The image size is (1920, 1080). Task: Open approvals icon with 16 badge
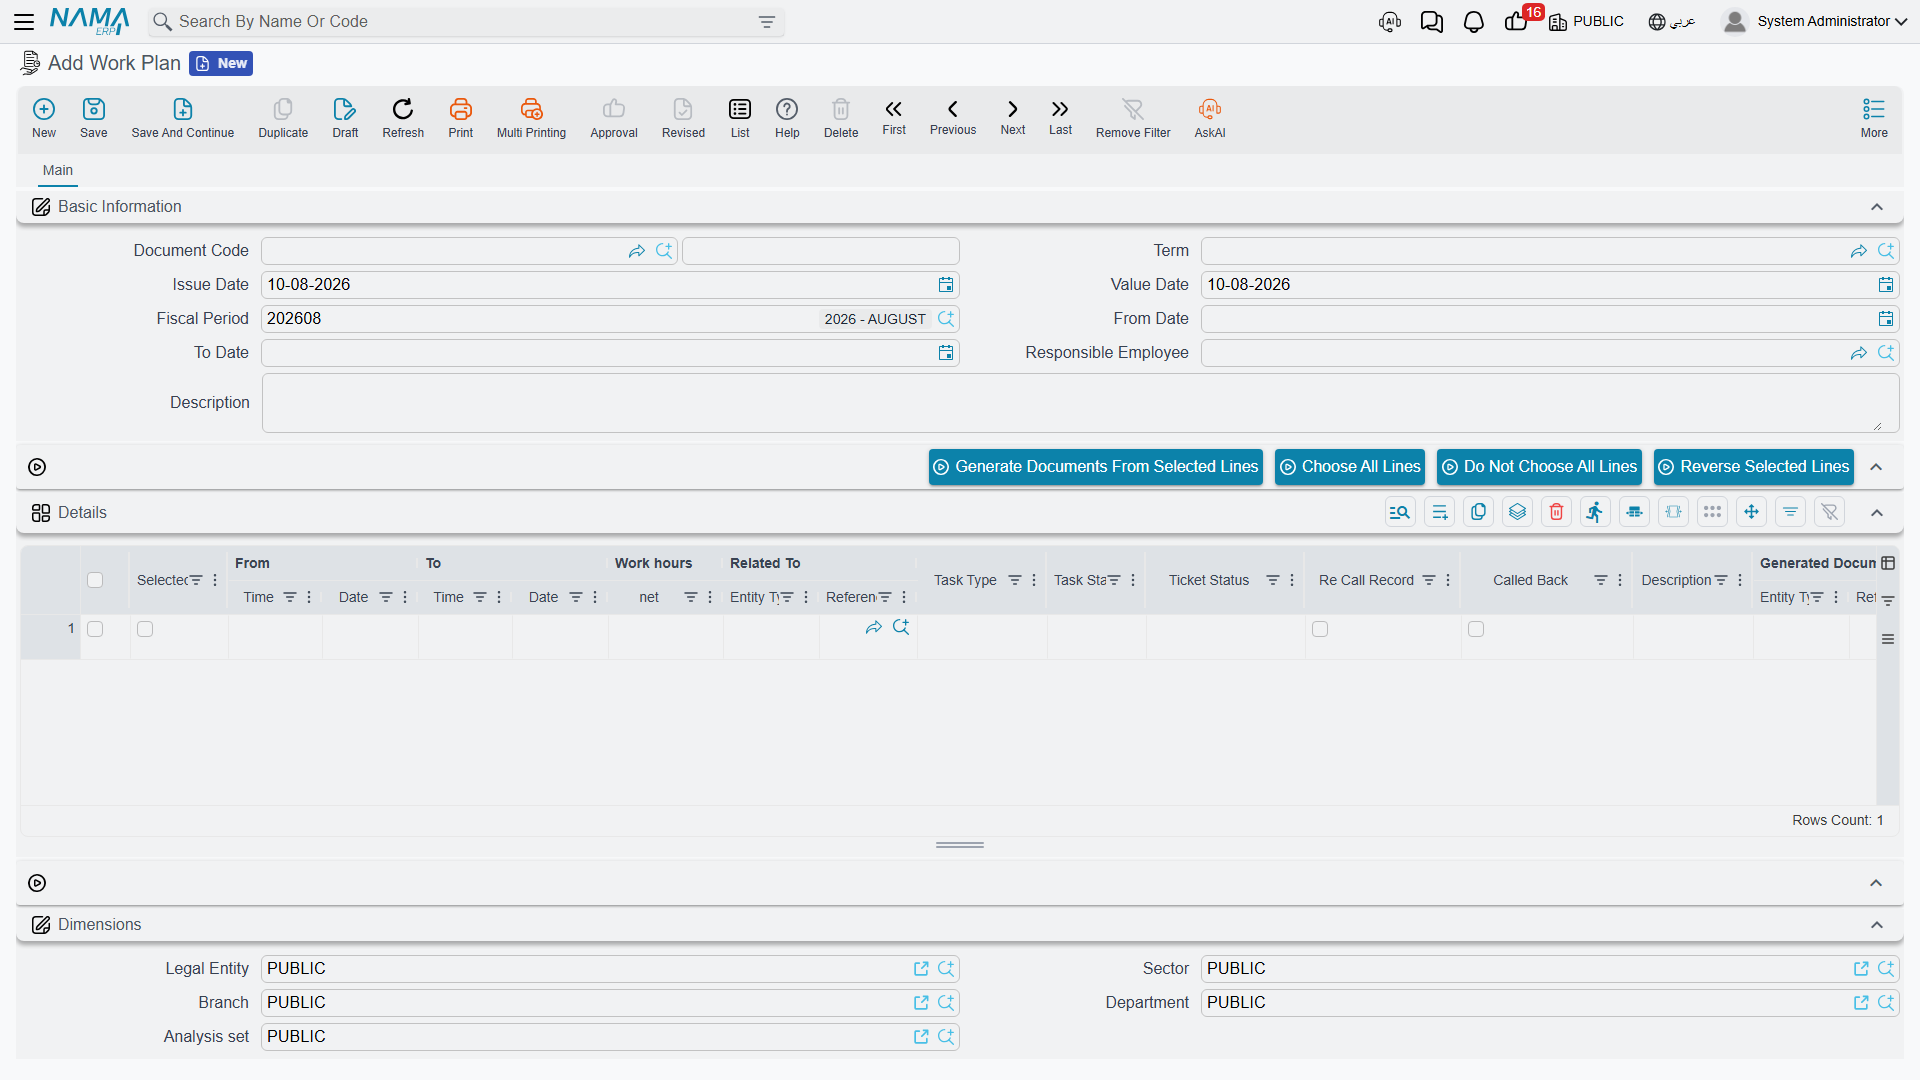tap(1517, 21)
